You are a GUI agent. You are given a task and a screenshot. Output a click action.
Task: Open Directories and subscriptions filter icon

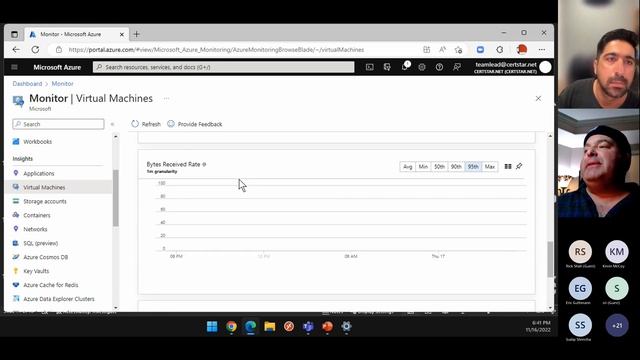coord(387,67)
